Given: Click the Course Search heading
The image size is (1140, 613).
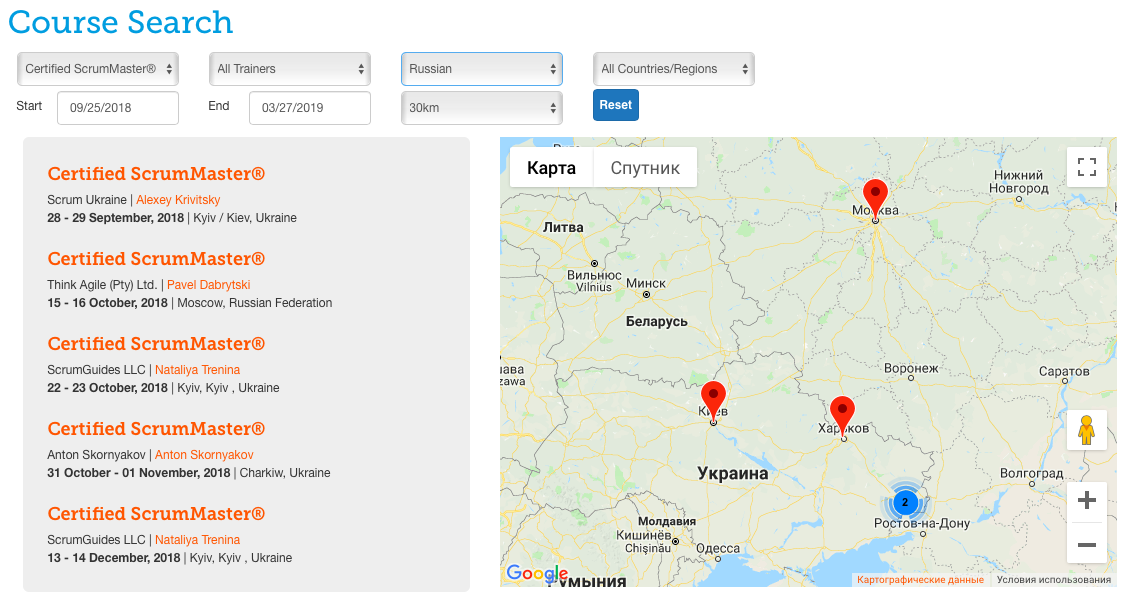Looking at the screenshot, I should 121,22.
